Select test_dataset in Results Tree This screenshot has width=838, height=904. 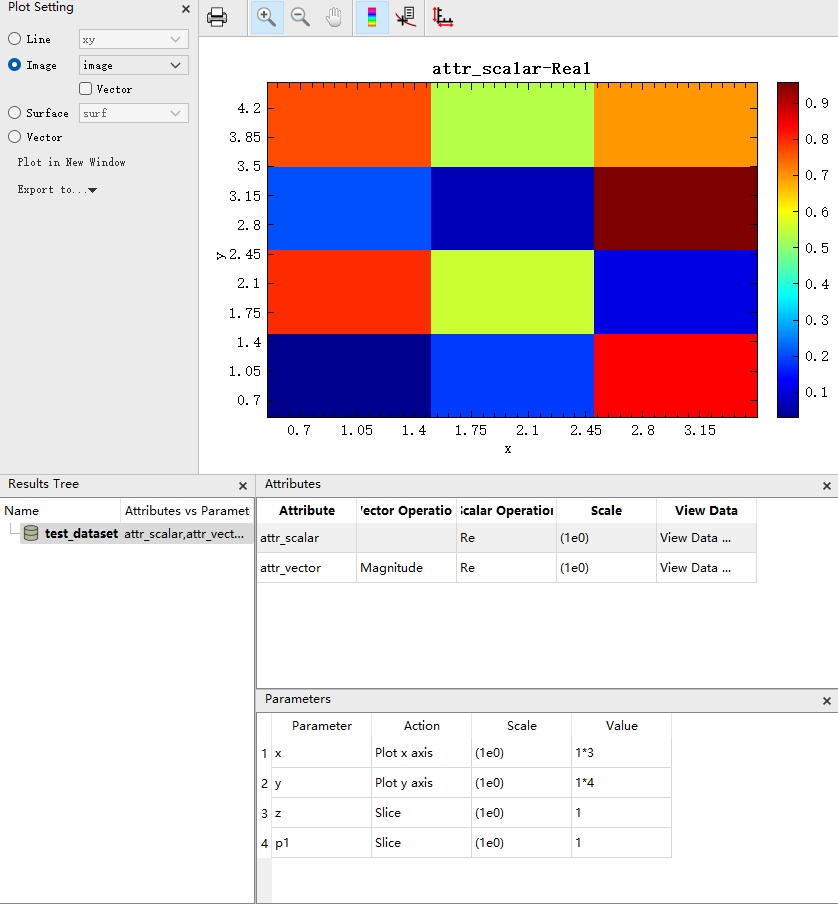tap(81, 533)
